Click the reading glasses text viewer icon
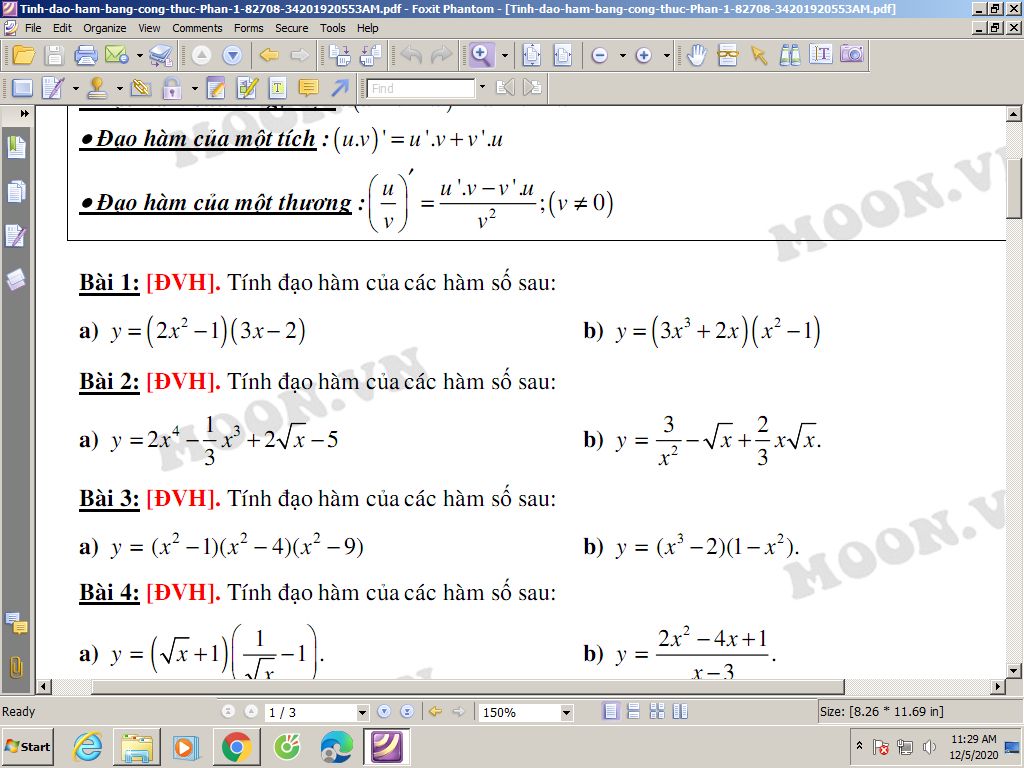1024x768 pixels. 728,56
